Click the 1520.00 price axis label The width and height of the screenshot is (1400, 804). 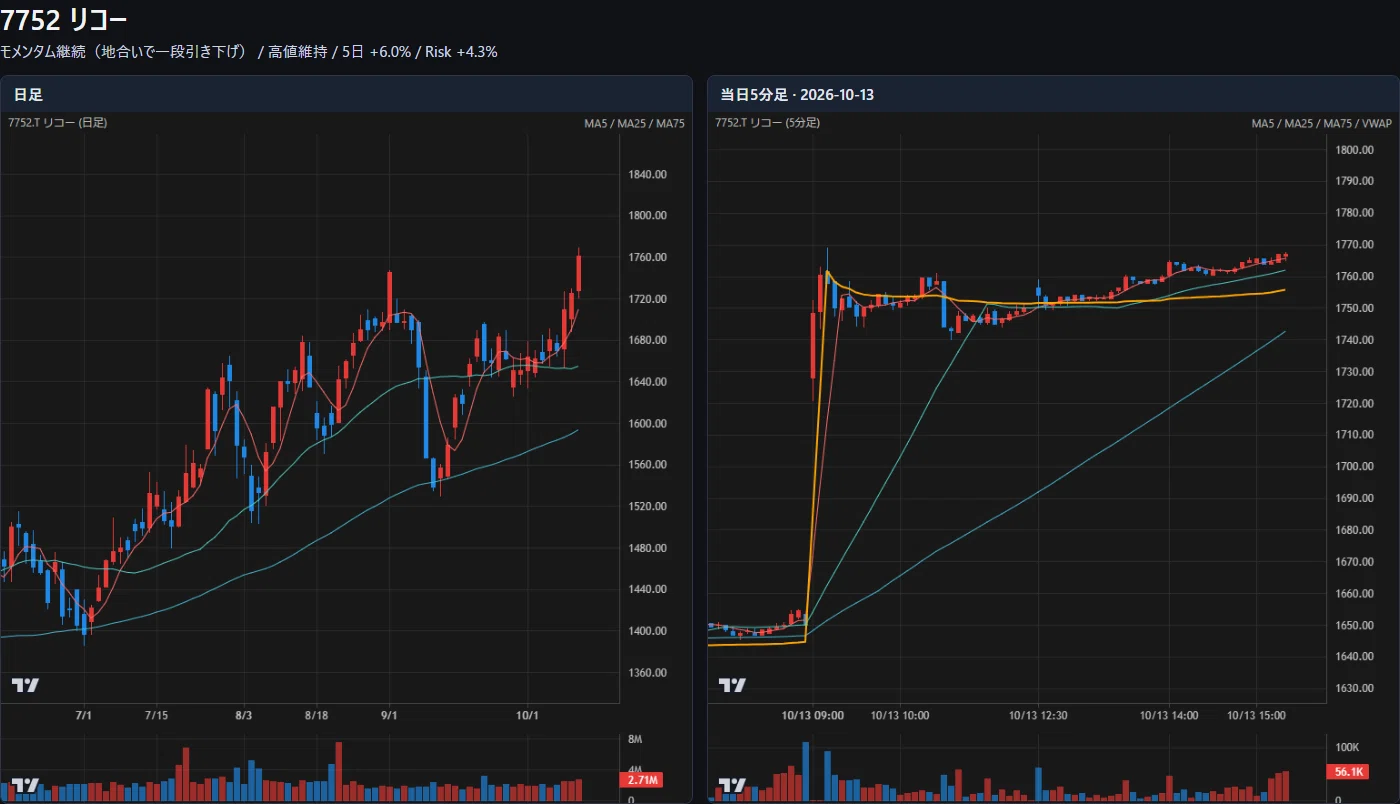648,507
